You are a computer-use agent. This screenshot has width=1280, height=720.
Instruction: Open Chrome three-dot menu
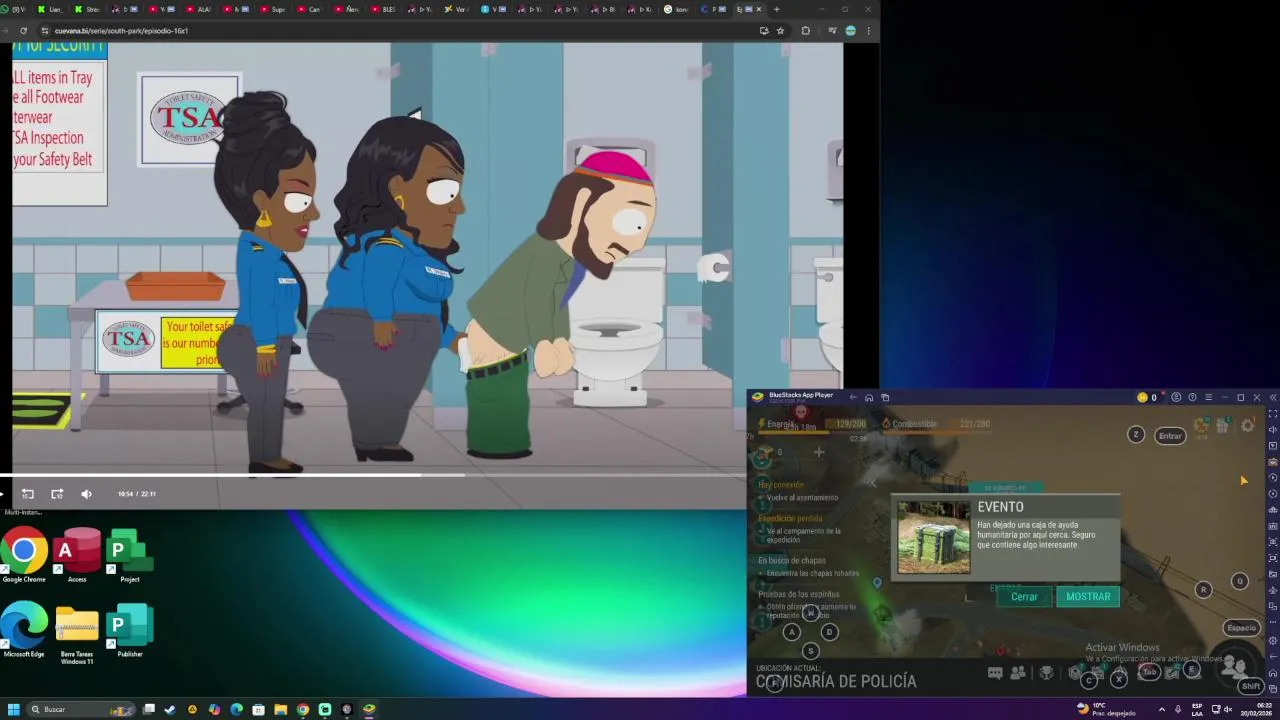click(868, 31)
